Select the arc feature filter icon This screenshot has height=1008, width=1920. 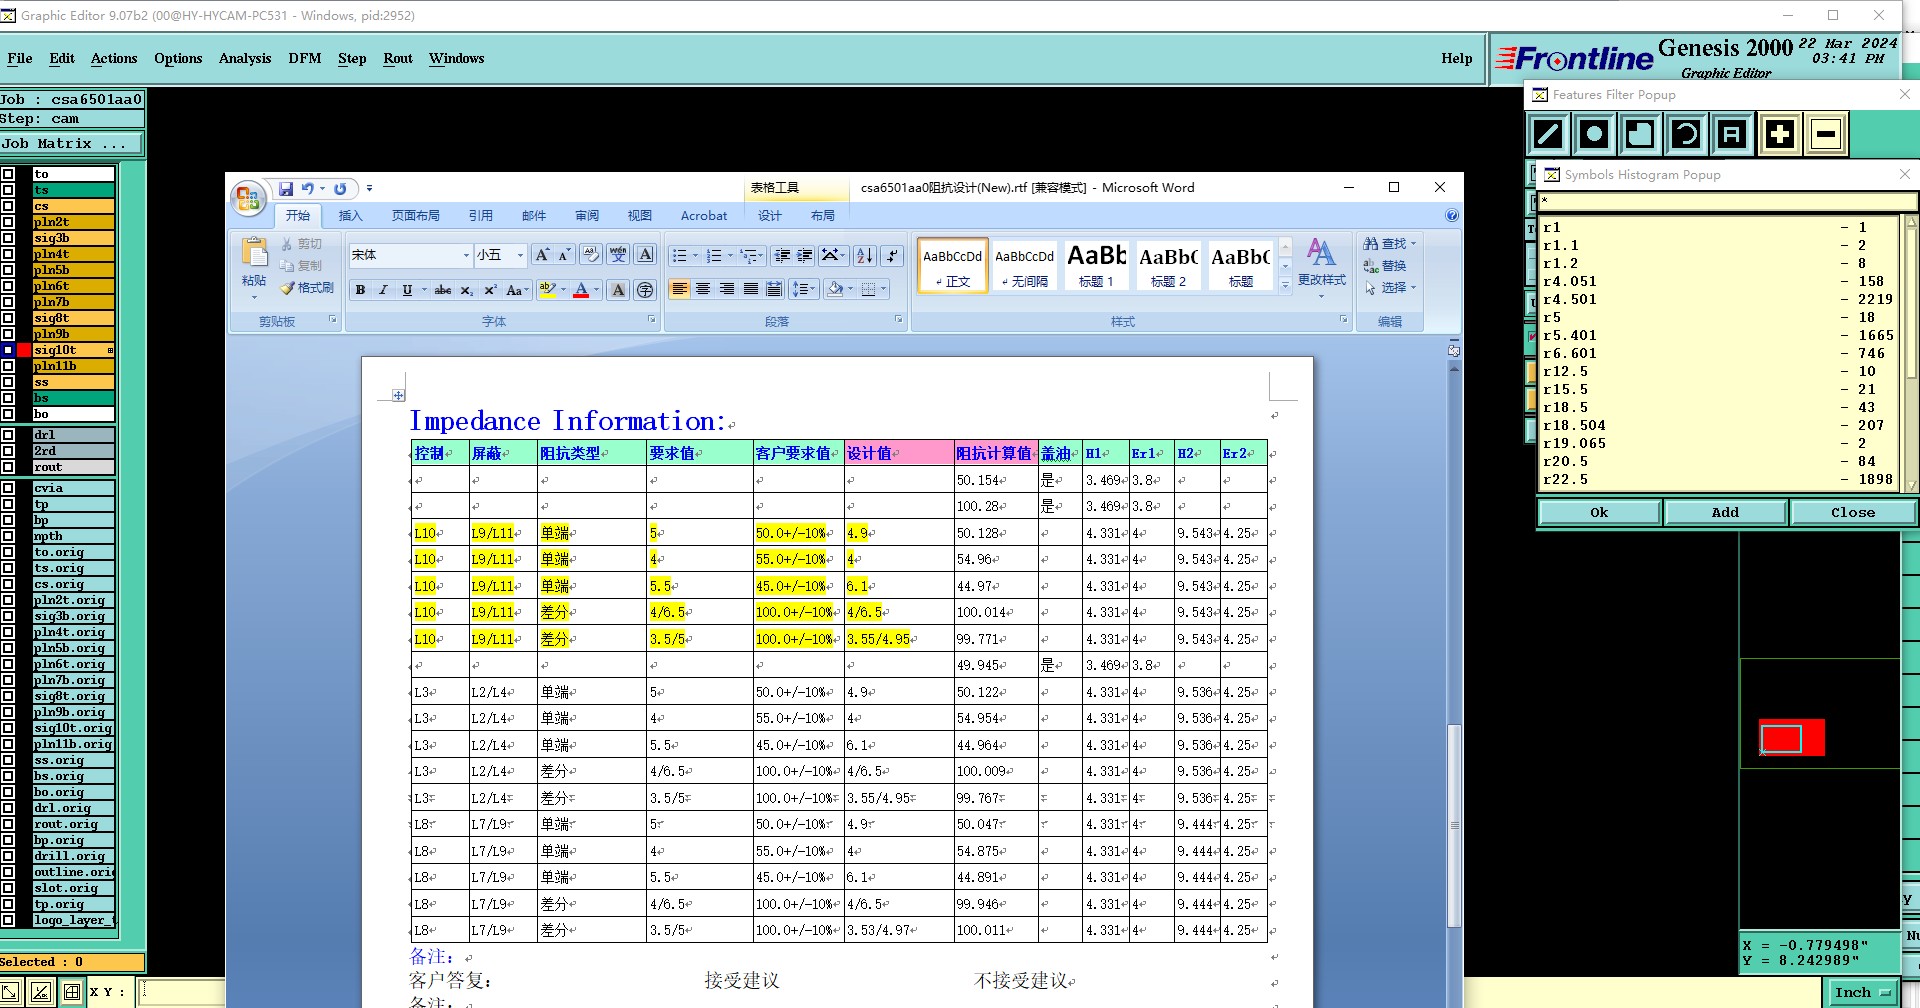[x=1686, y=134]
